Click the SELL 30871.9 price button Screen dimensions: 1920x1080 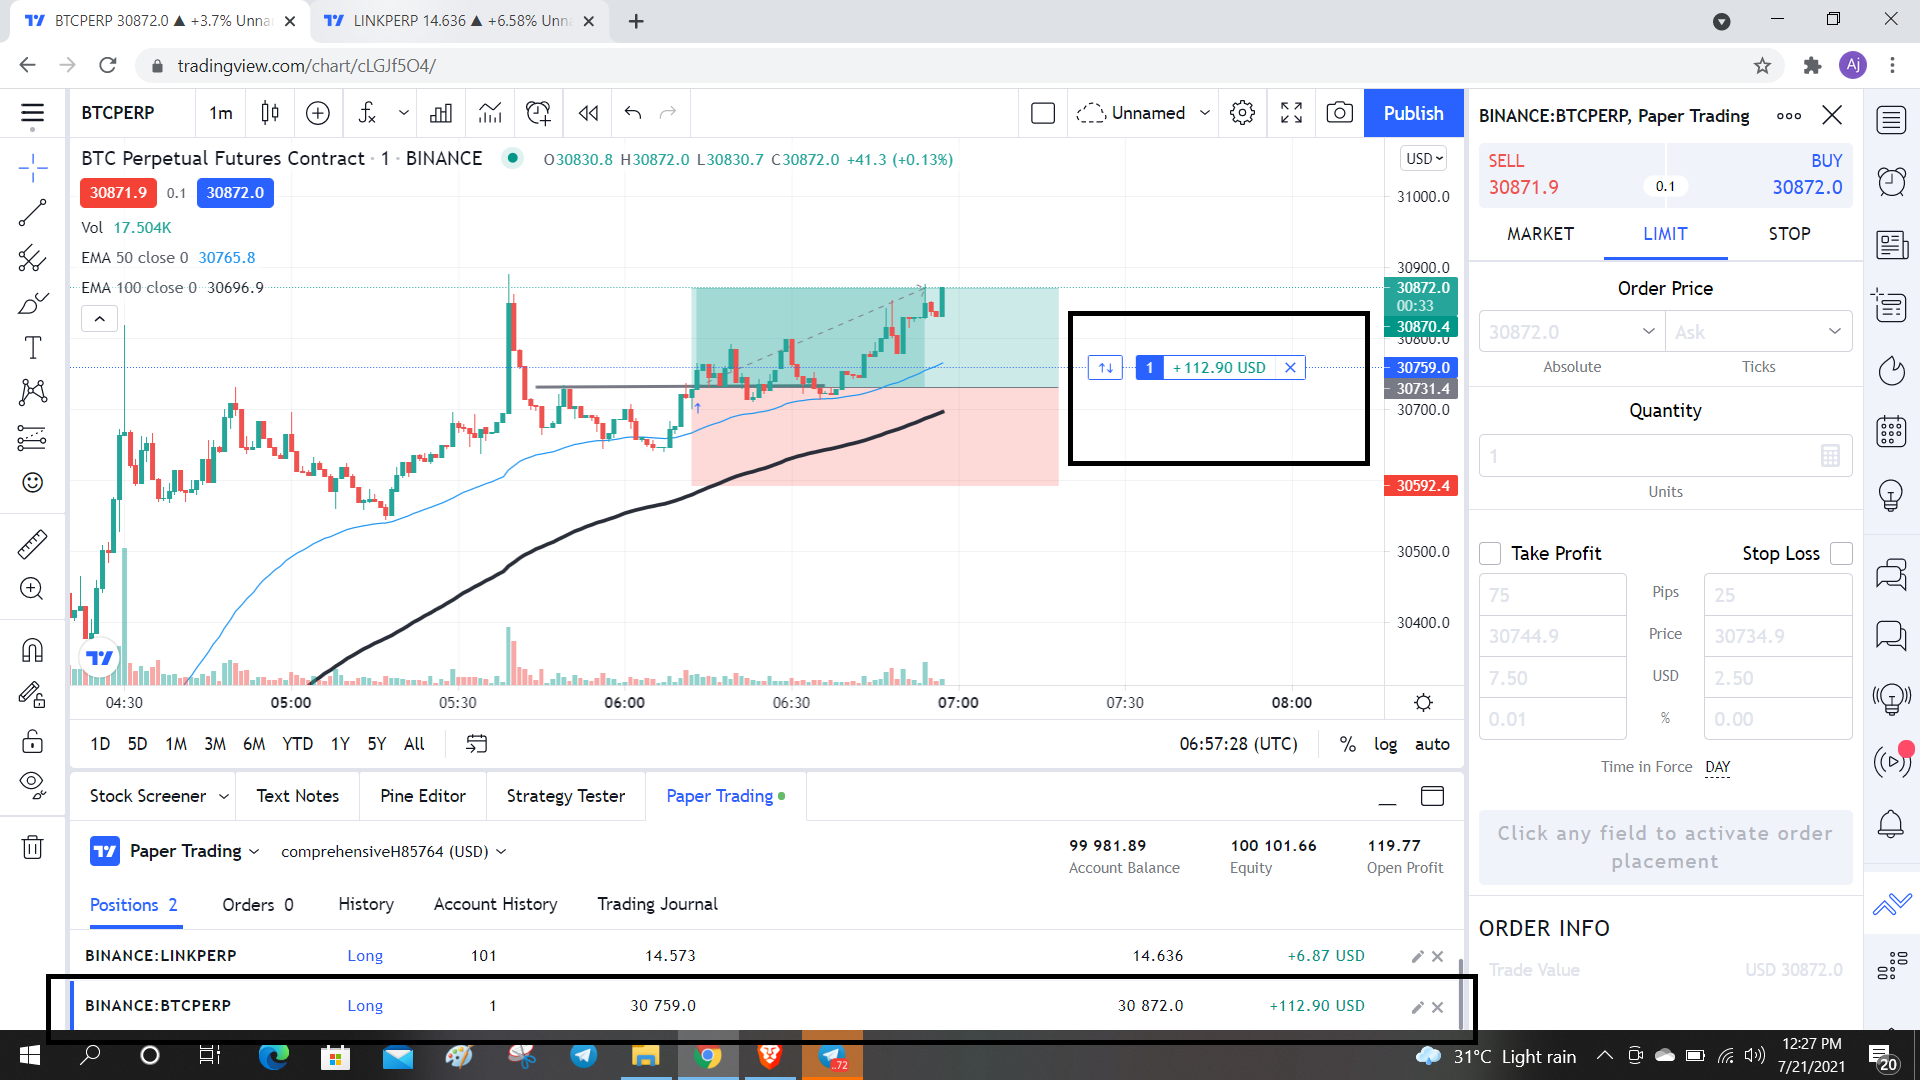[x=1572, y=175]
